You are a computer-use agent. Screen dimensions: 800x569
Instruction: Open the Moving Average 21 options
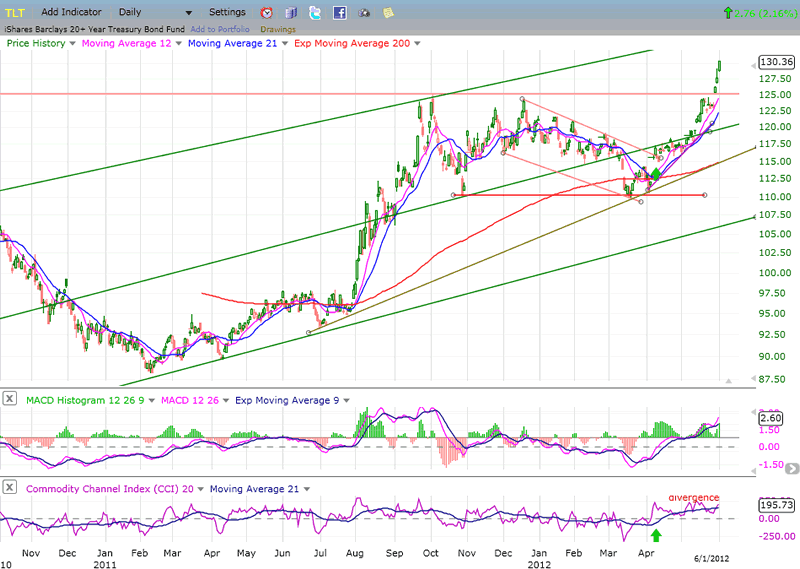(283, 43)
